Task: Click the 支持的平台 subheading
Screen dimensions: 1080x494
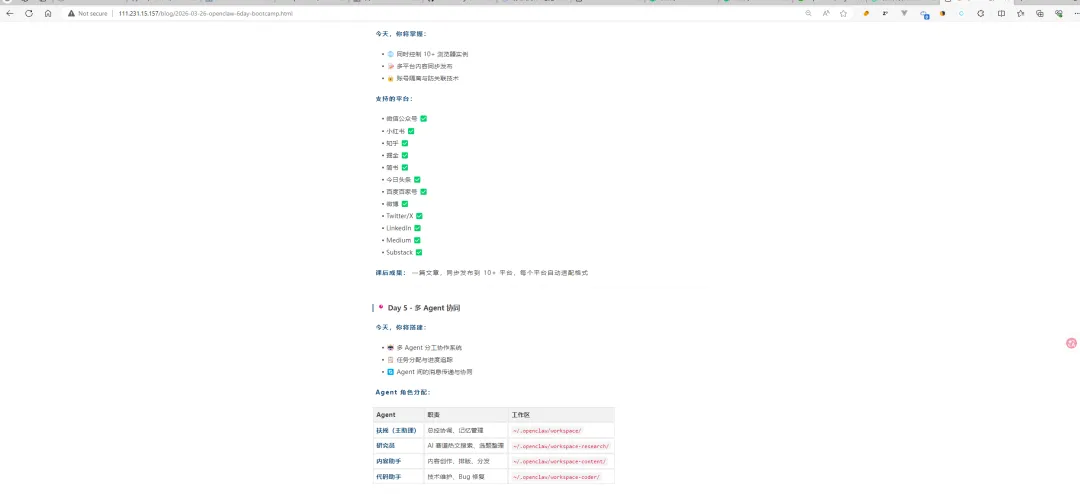Action: (394, 99)
